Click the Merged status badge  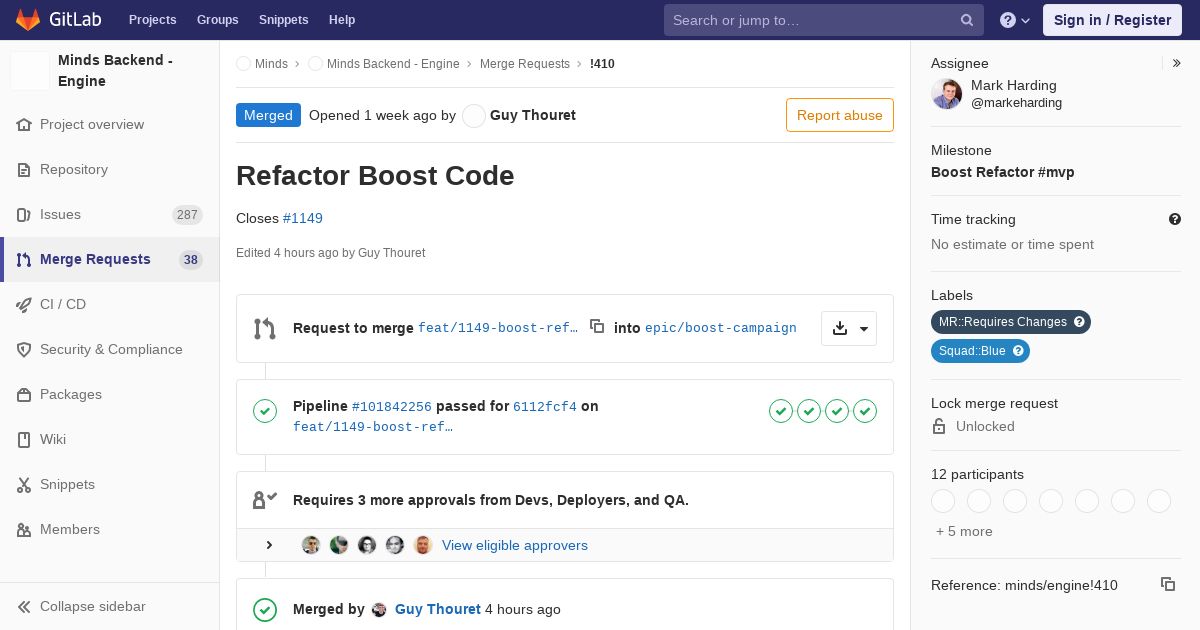(x=268, y=115)
